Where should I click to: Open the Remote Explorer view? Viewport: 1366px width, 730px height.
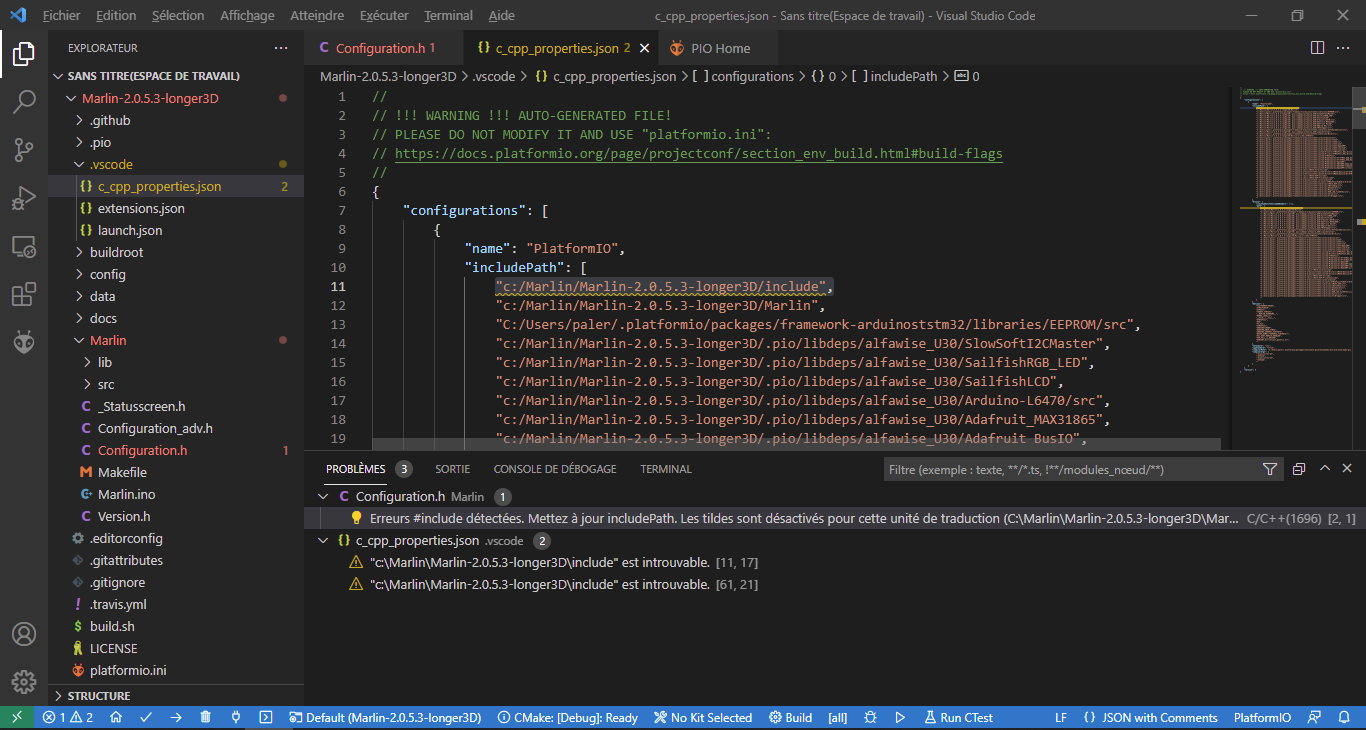point(24,246)
